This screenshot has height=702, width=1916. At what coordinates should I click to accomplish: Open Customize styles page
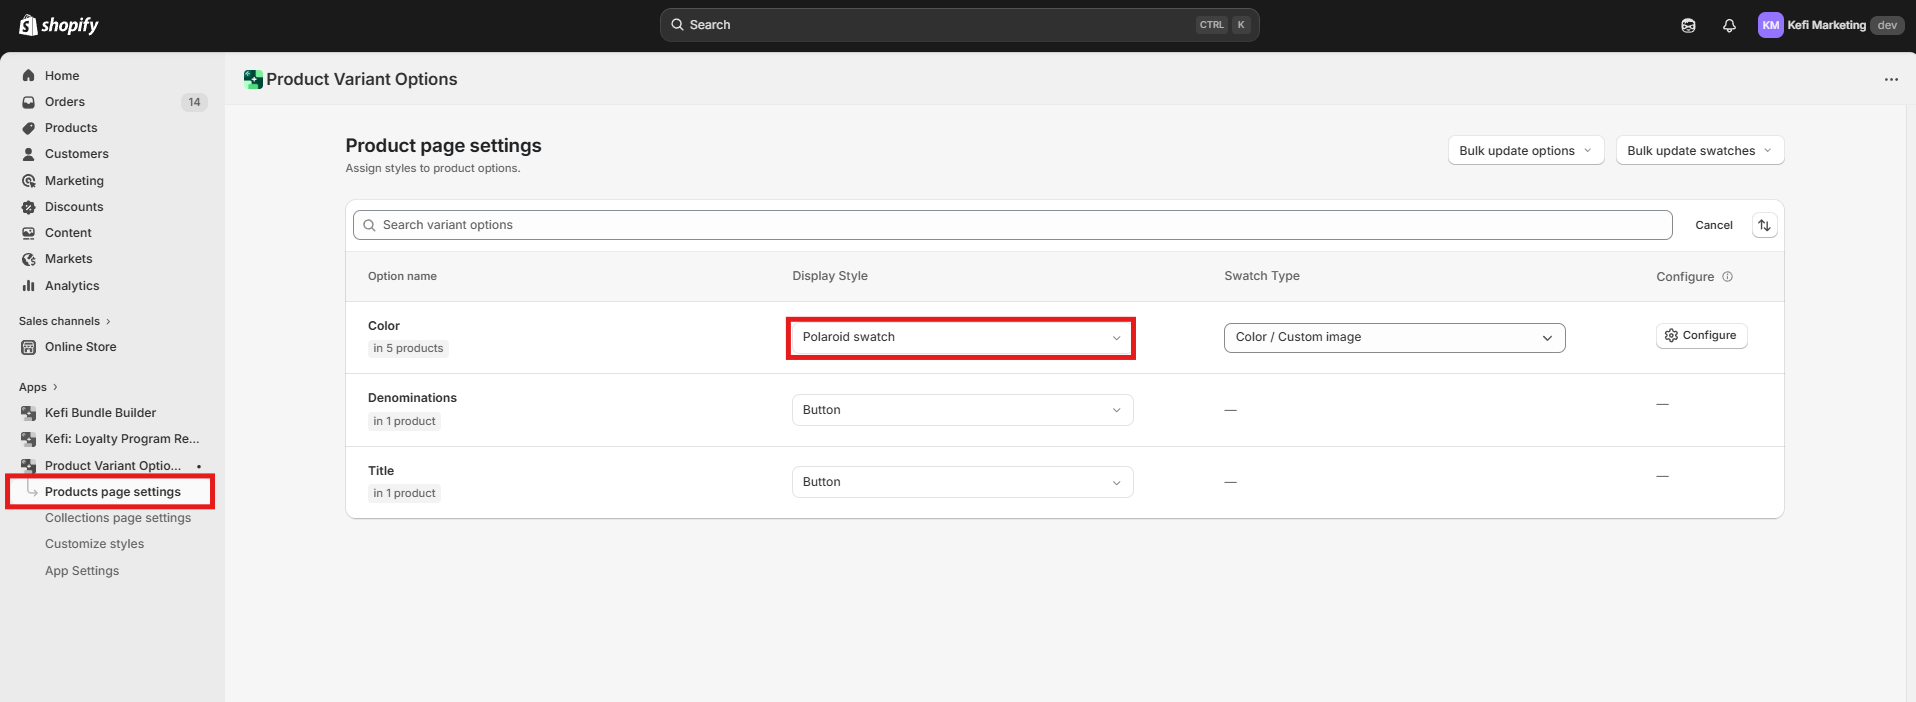(x=94, y=544)
